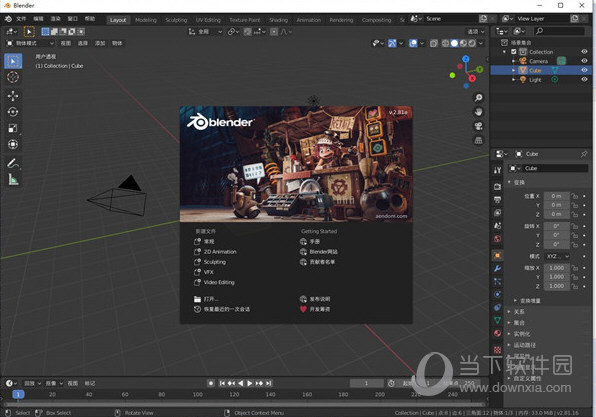Open the XYZ rotation mode dropdown

coord(558,256)
